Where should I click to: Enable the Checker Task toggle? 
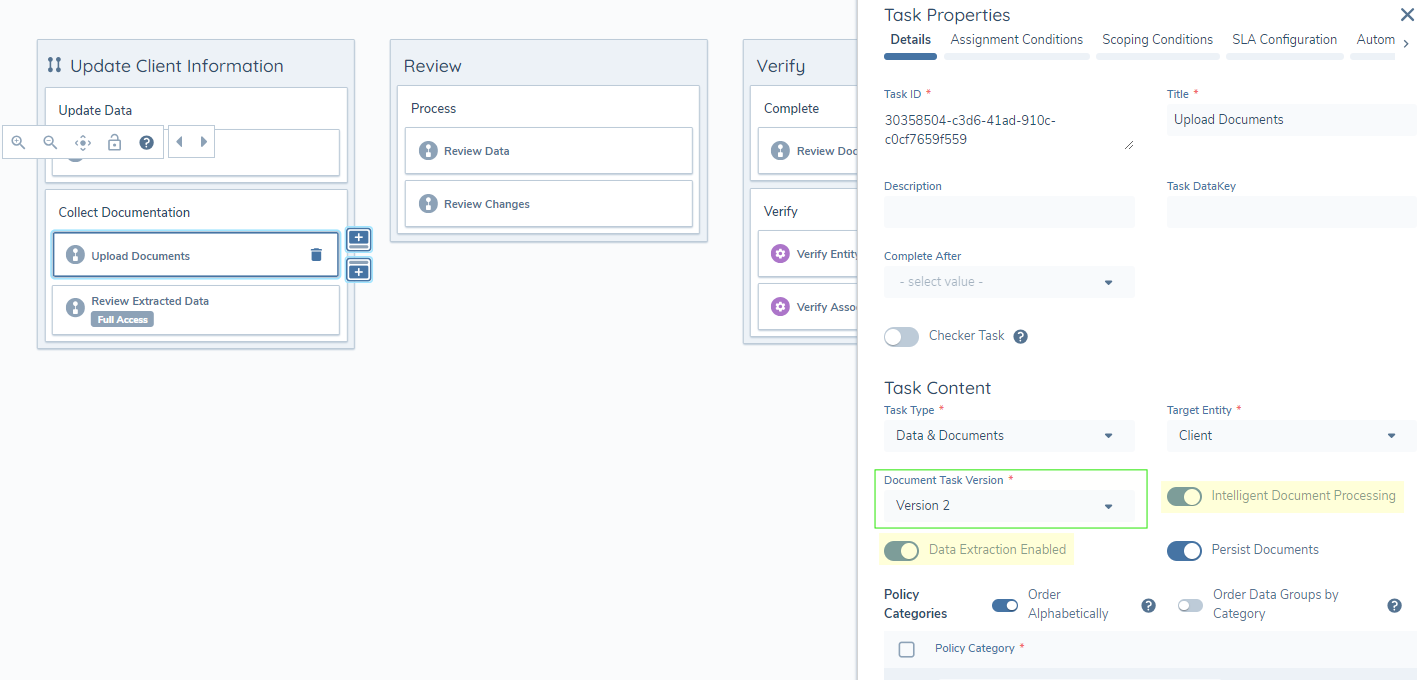pyautogui.click(x=901, y=336)
